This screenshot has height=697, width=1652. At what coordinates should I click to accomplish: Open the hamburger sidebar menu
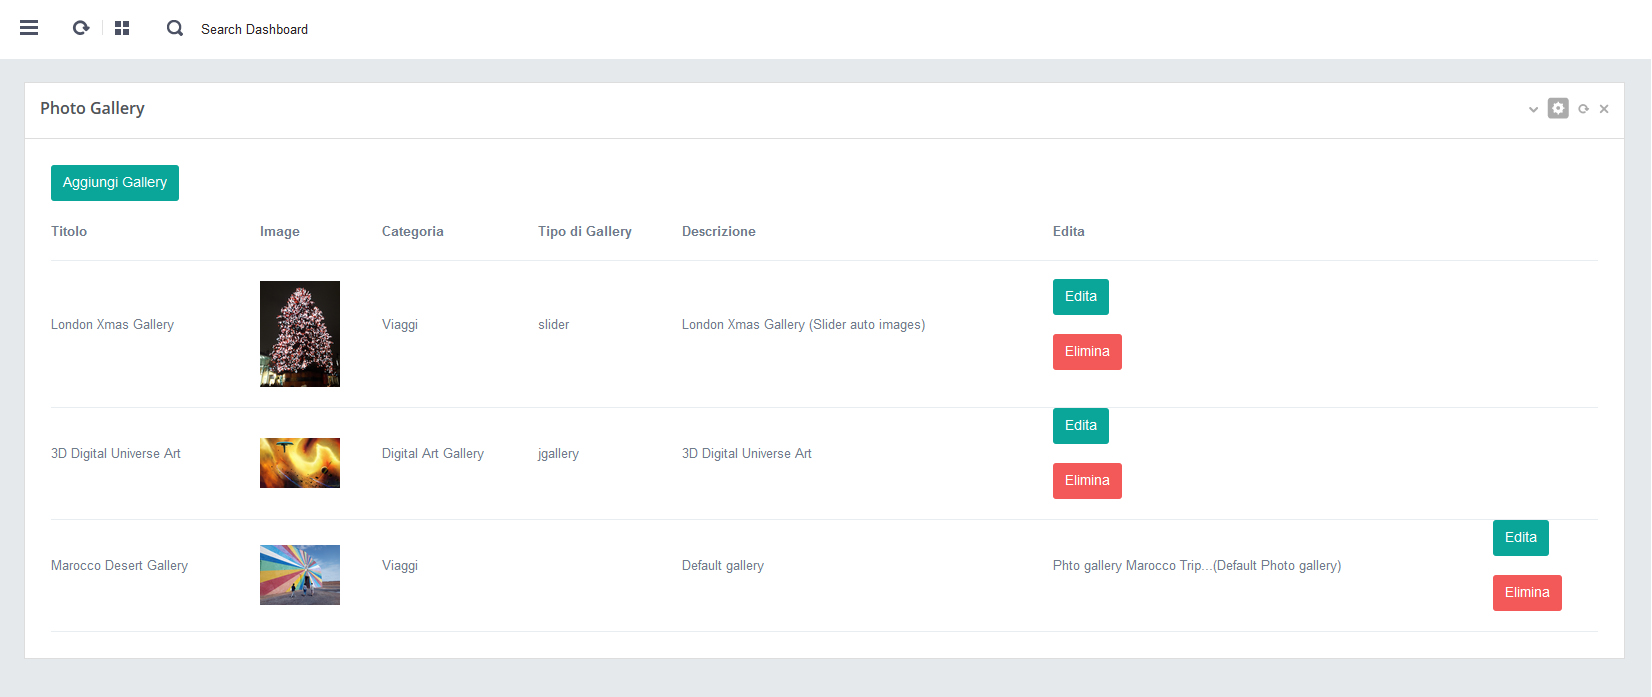pos(29,28)
